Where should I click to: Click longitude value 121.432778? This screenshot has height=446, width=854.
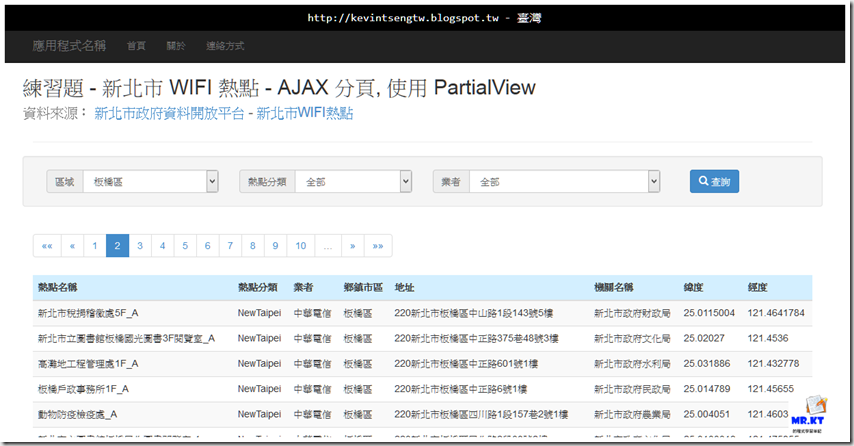[x=773, y=363]
